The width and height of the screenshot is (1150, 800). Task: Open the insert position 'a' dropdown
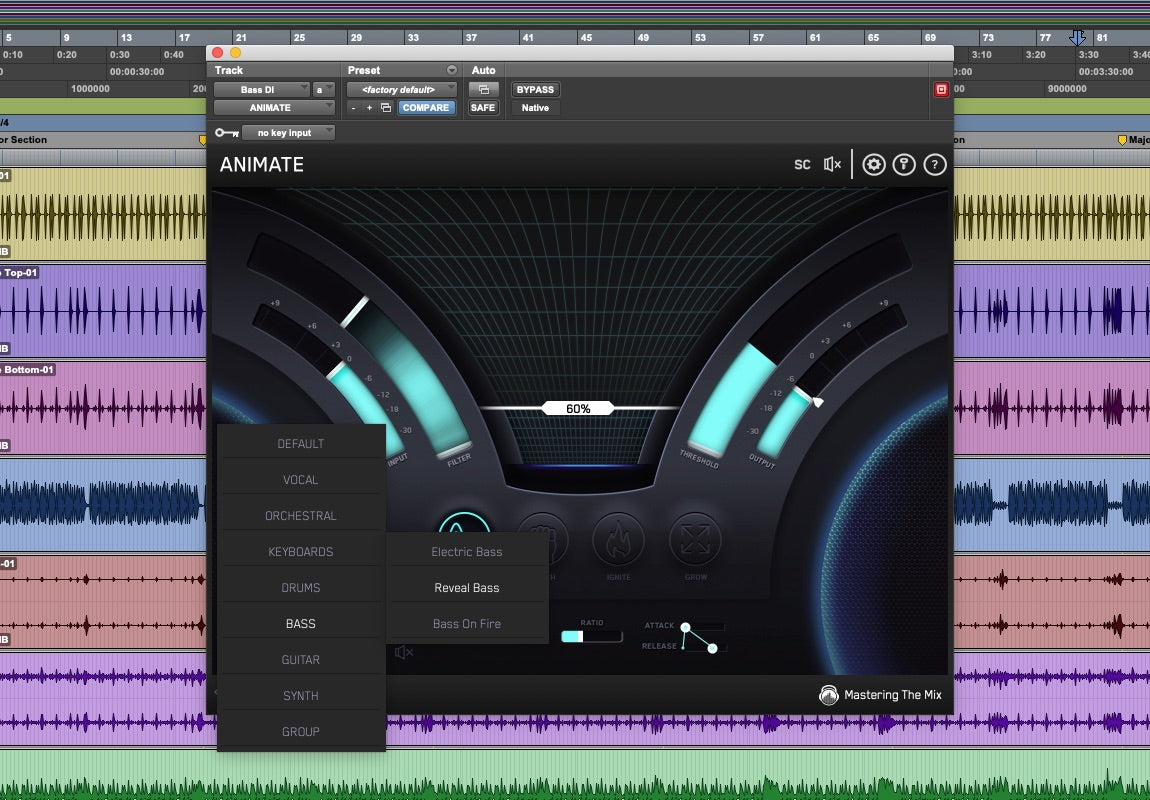(323, 89)
